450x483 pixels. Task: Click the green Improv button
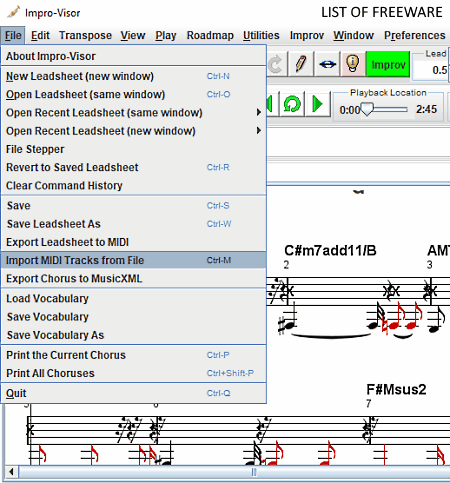[x=388, y=64]
